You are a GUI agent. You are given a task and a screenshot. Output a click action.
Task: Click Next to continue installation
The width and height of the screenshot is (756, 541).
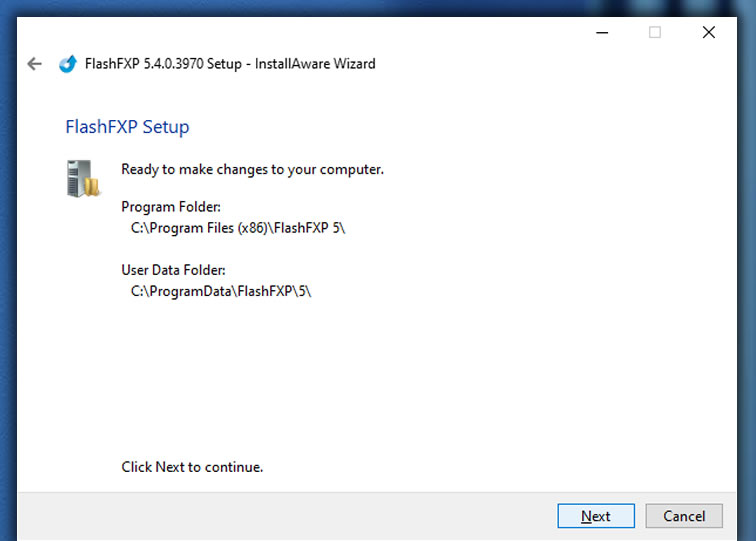click(x=596, y=516)
